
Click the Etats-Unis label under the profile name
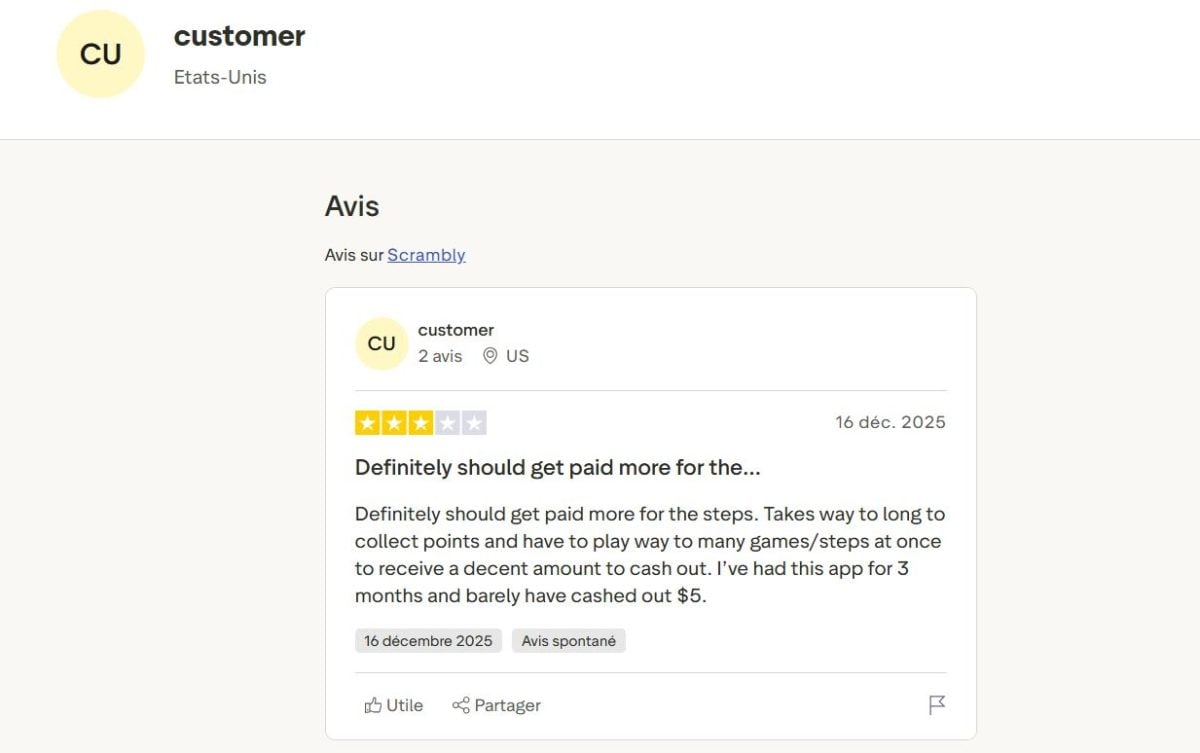coord(222,77)
